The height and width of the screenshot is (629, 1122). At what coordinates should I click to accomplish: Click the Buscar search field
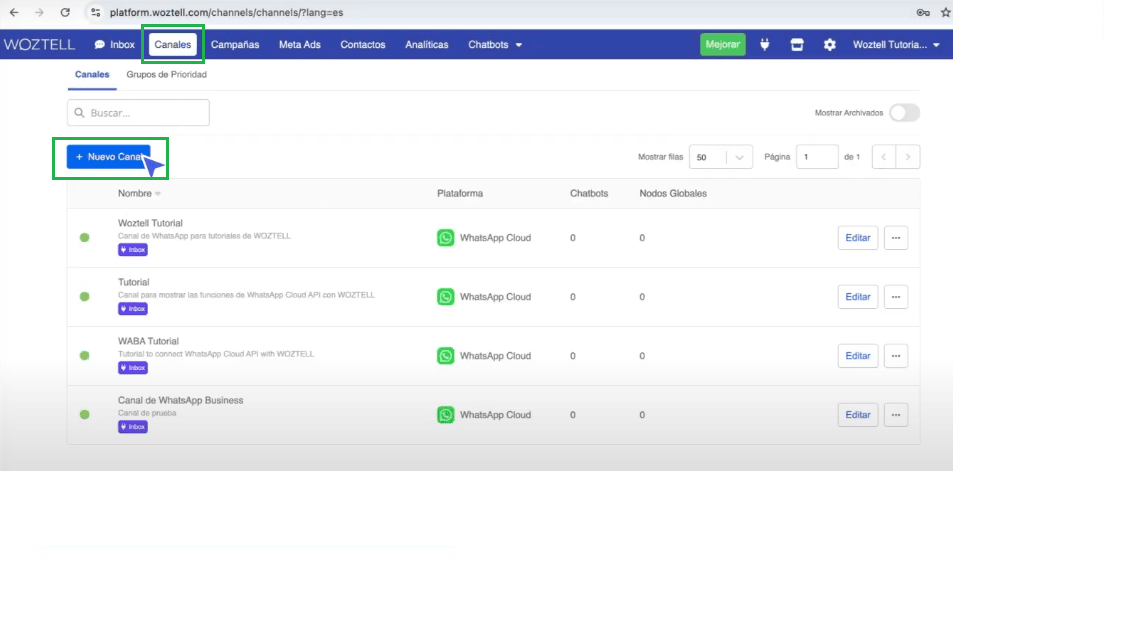[138, 112]
